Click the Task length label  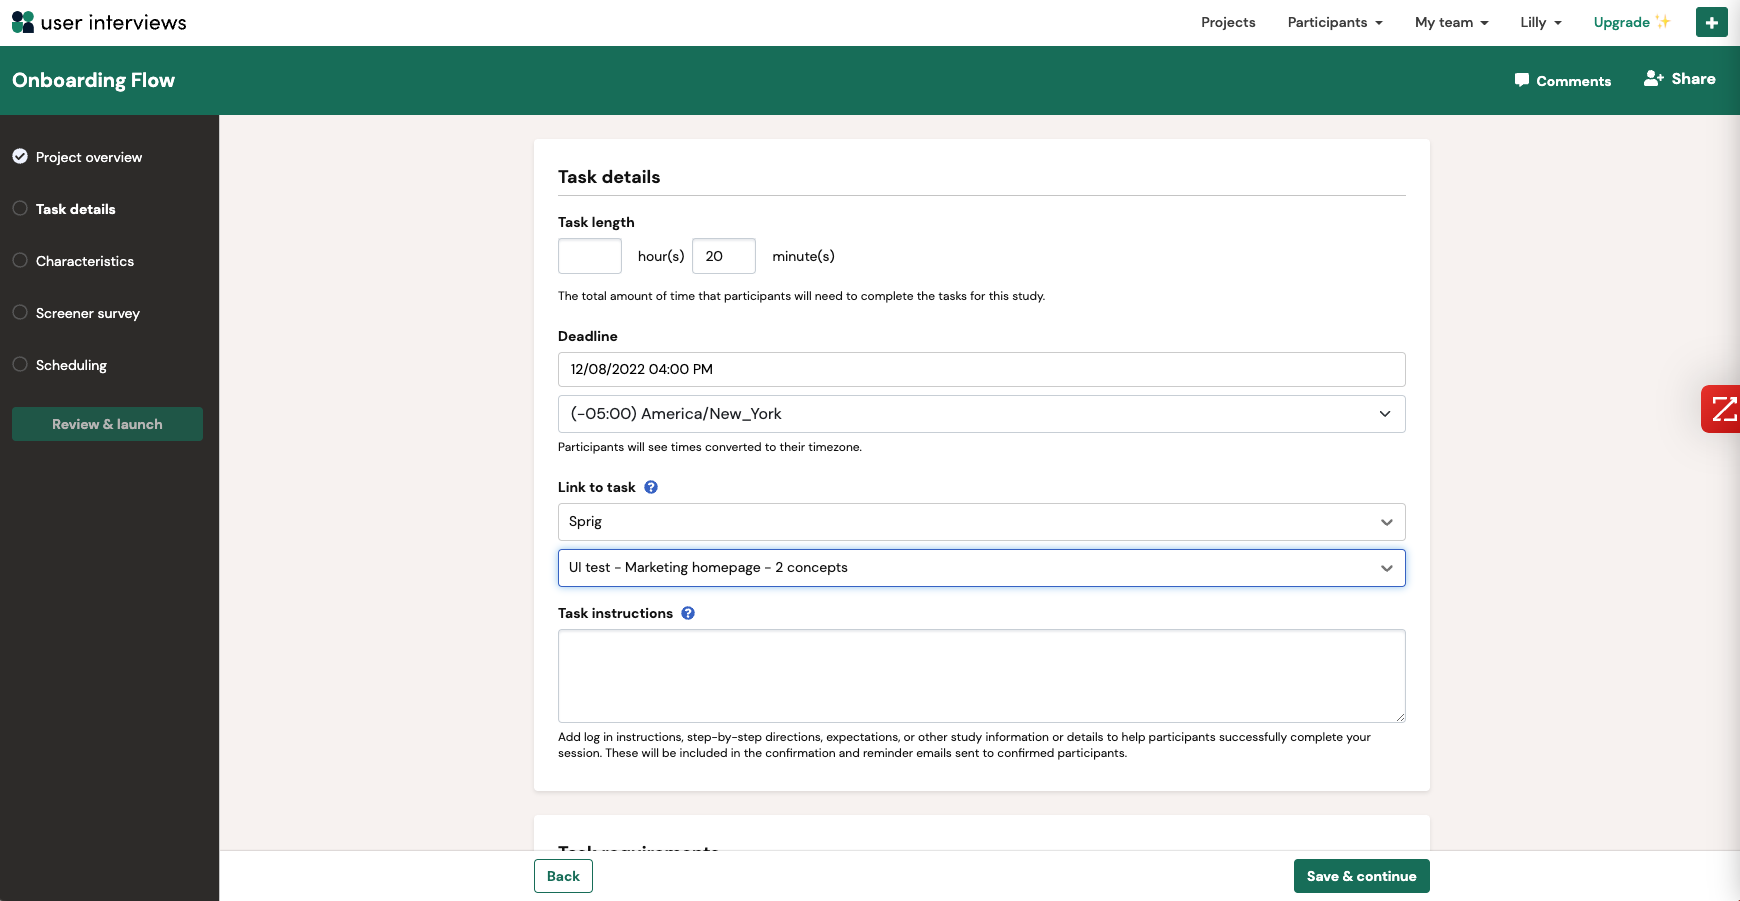coord(596,222)
